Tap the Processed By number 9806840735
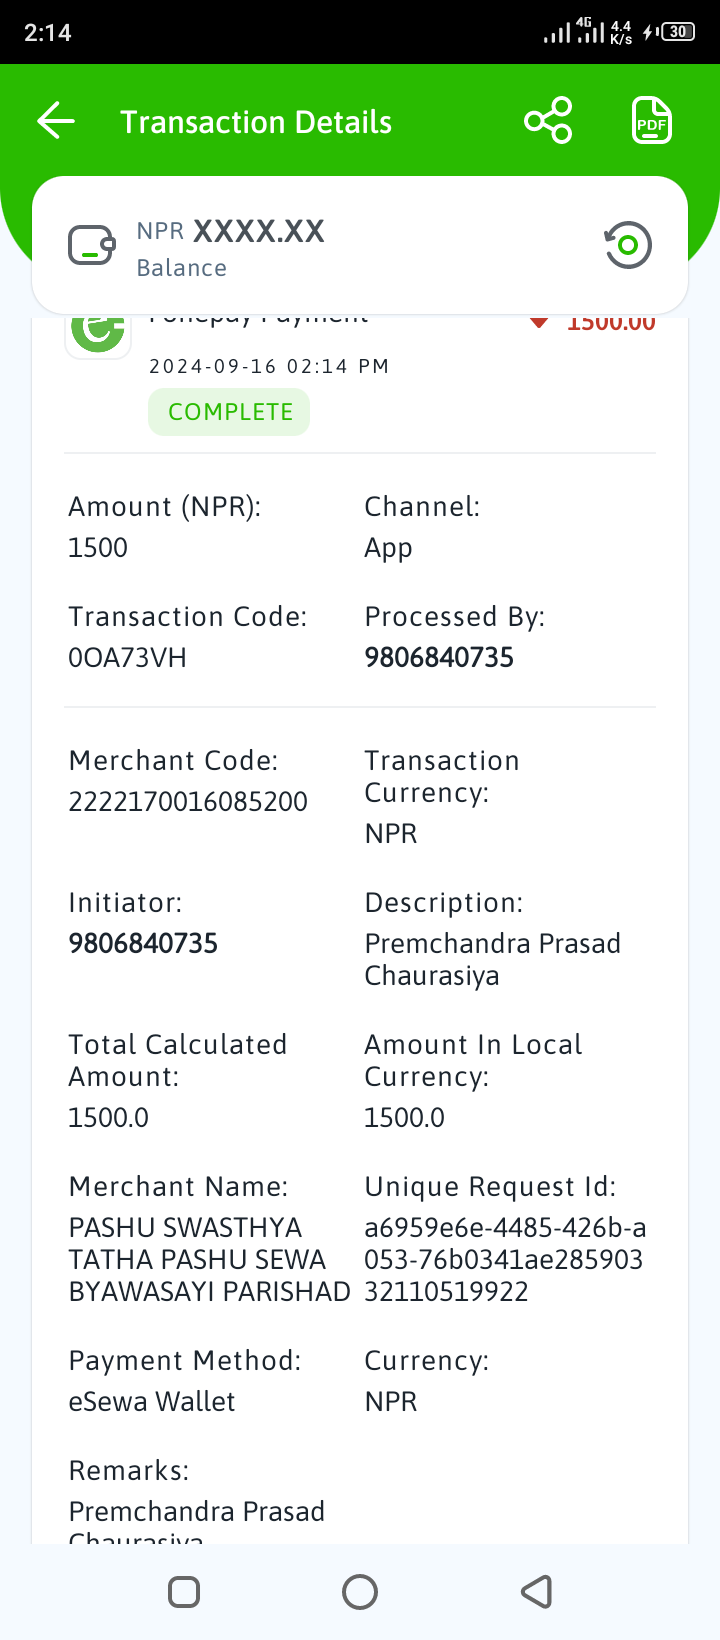The width and height of the screenshot is (720, 1640). (439, 657)
